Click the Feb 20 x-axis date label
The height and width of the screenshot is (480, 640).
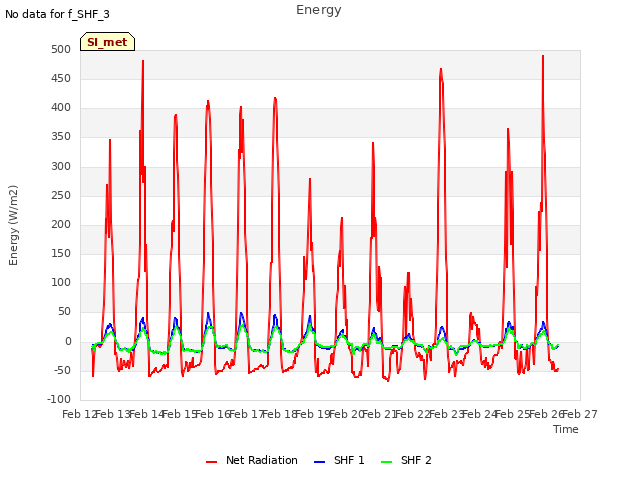pyautogui.click(x=346, y=414)
